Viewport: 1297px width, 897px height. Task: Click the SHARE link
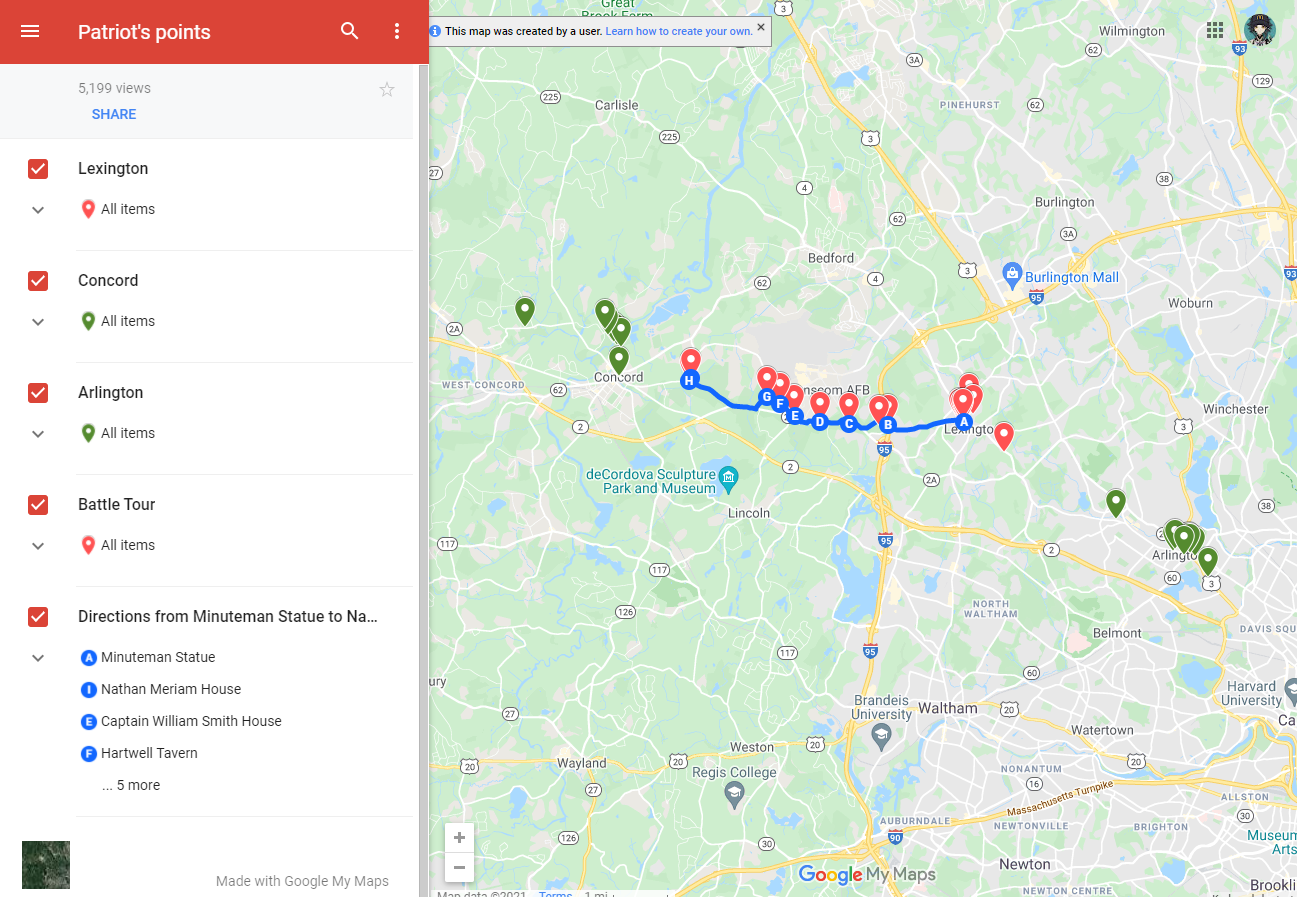(114, 114)
